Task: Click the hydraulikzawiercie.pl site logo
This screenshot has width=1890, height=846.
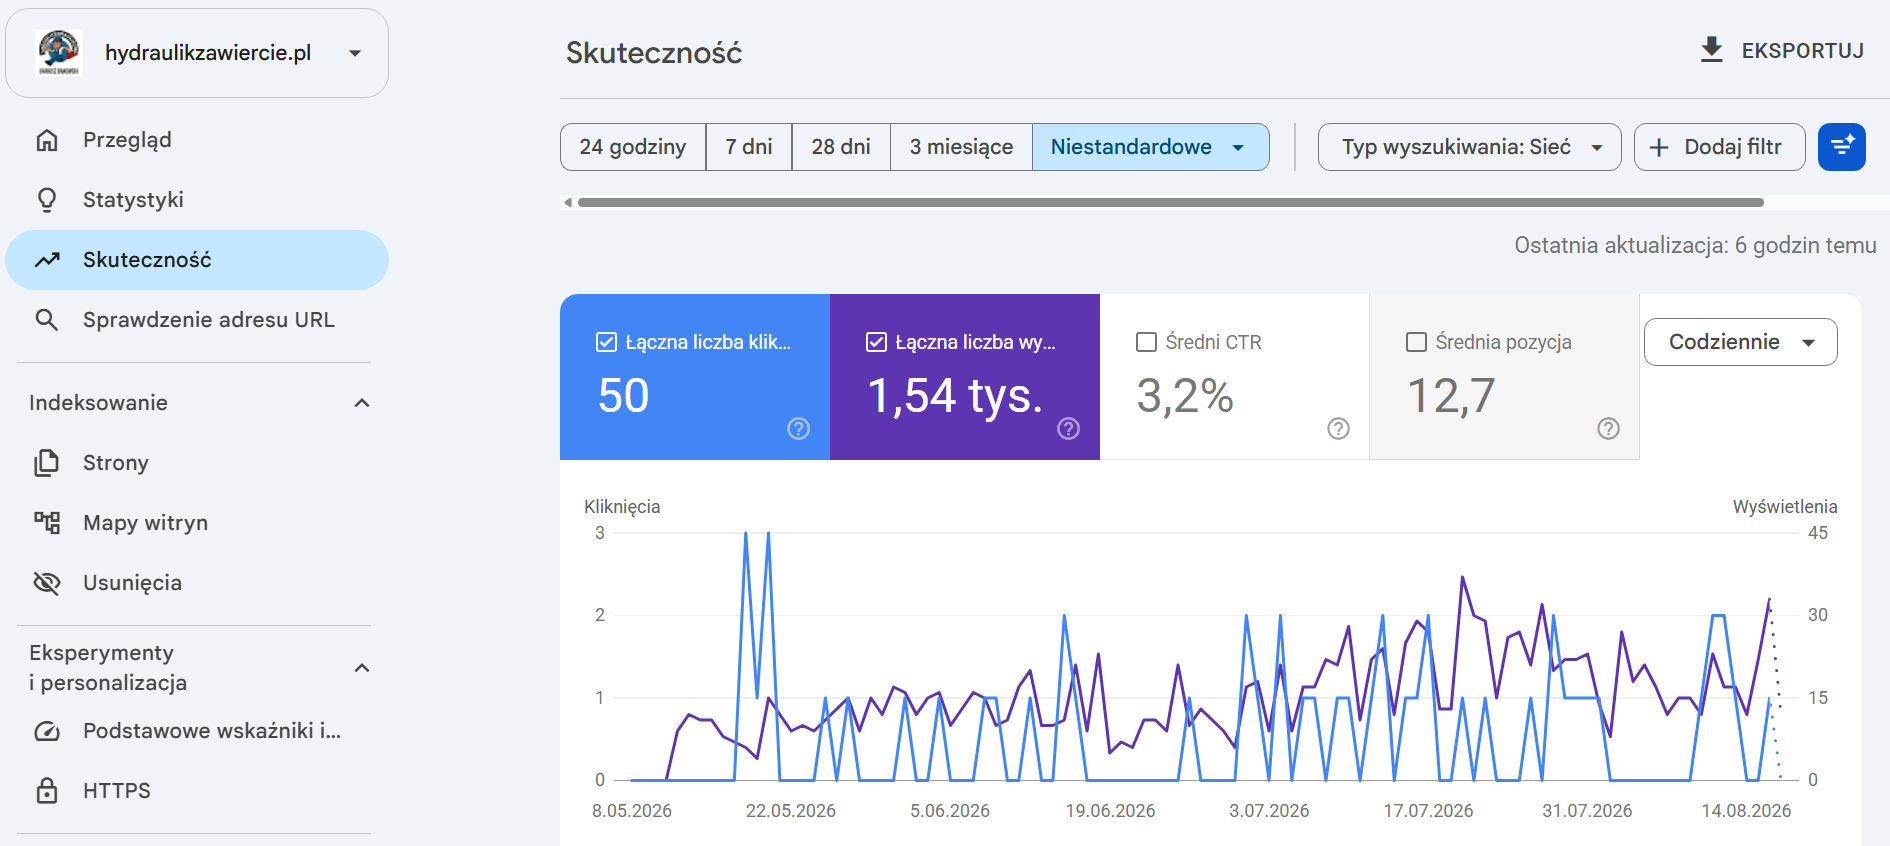Action: (x=58, y=53)
